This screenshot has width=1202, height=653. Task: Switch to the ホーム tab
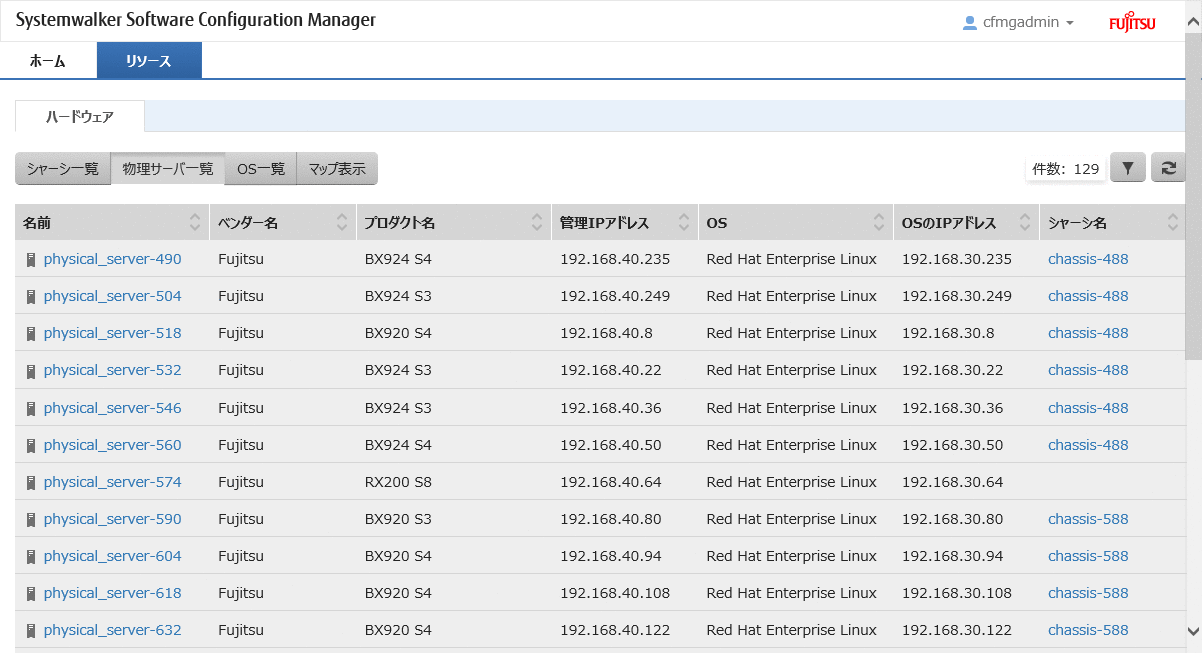point(48,61)
